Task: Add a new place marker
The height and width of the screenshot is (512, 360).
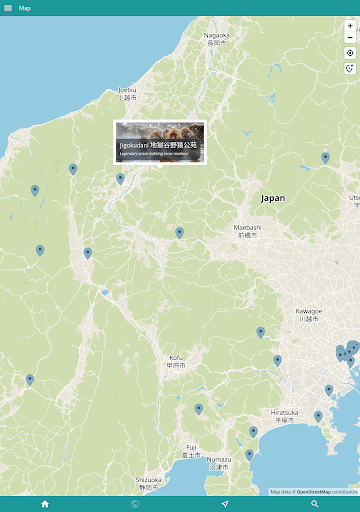Action: (350, 68)
